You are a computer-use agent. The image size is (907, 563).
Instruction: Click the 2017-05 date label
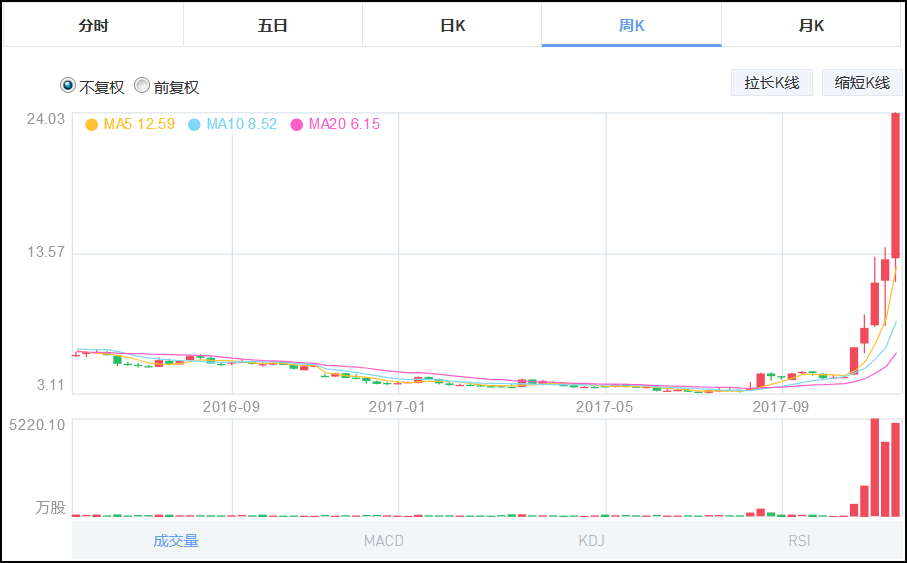pyautogui.click(x=604, y=407)
